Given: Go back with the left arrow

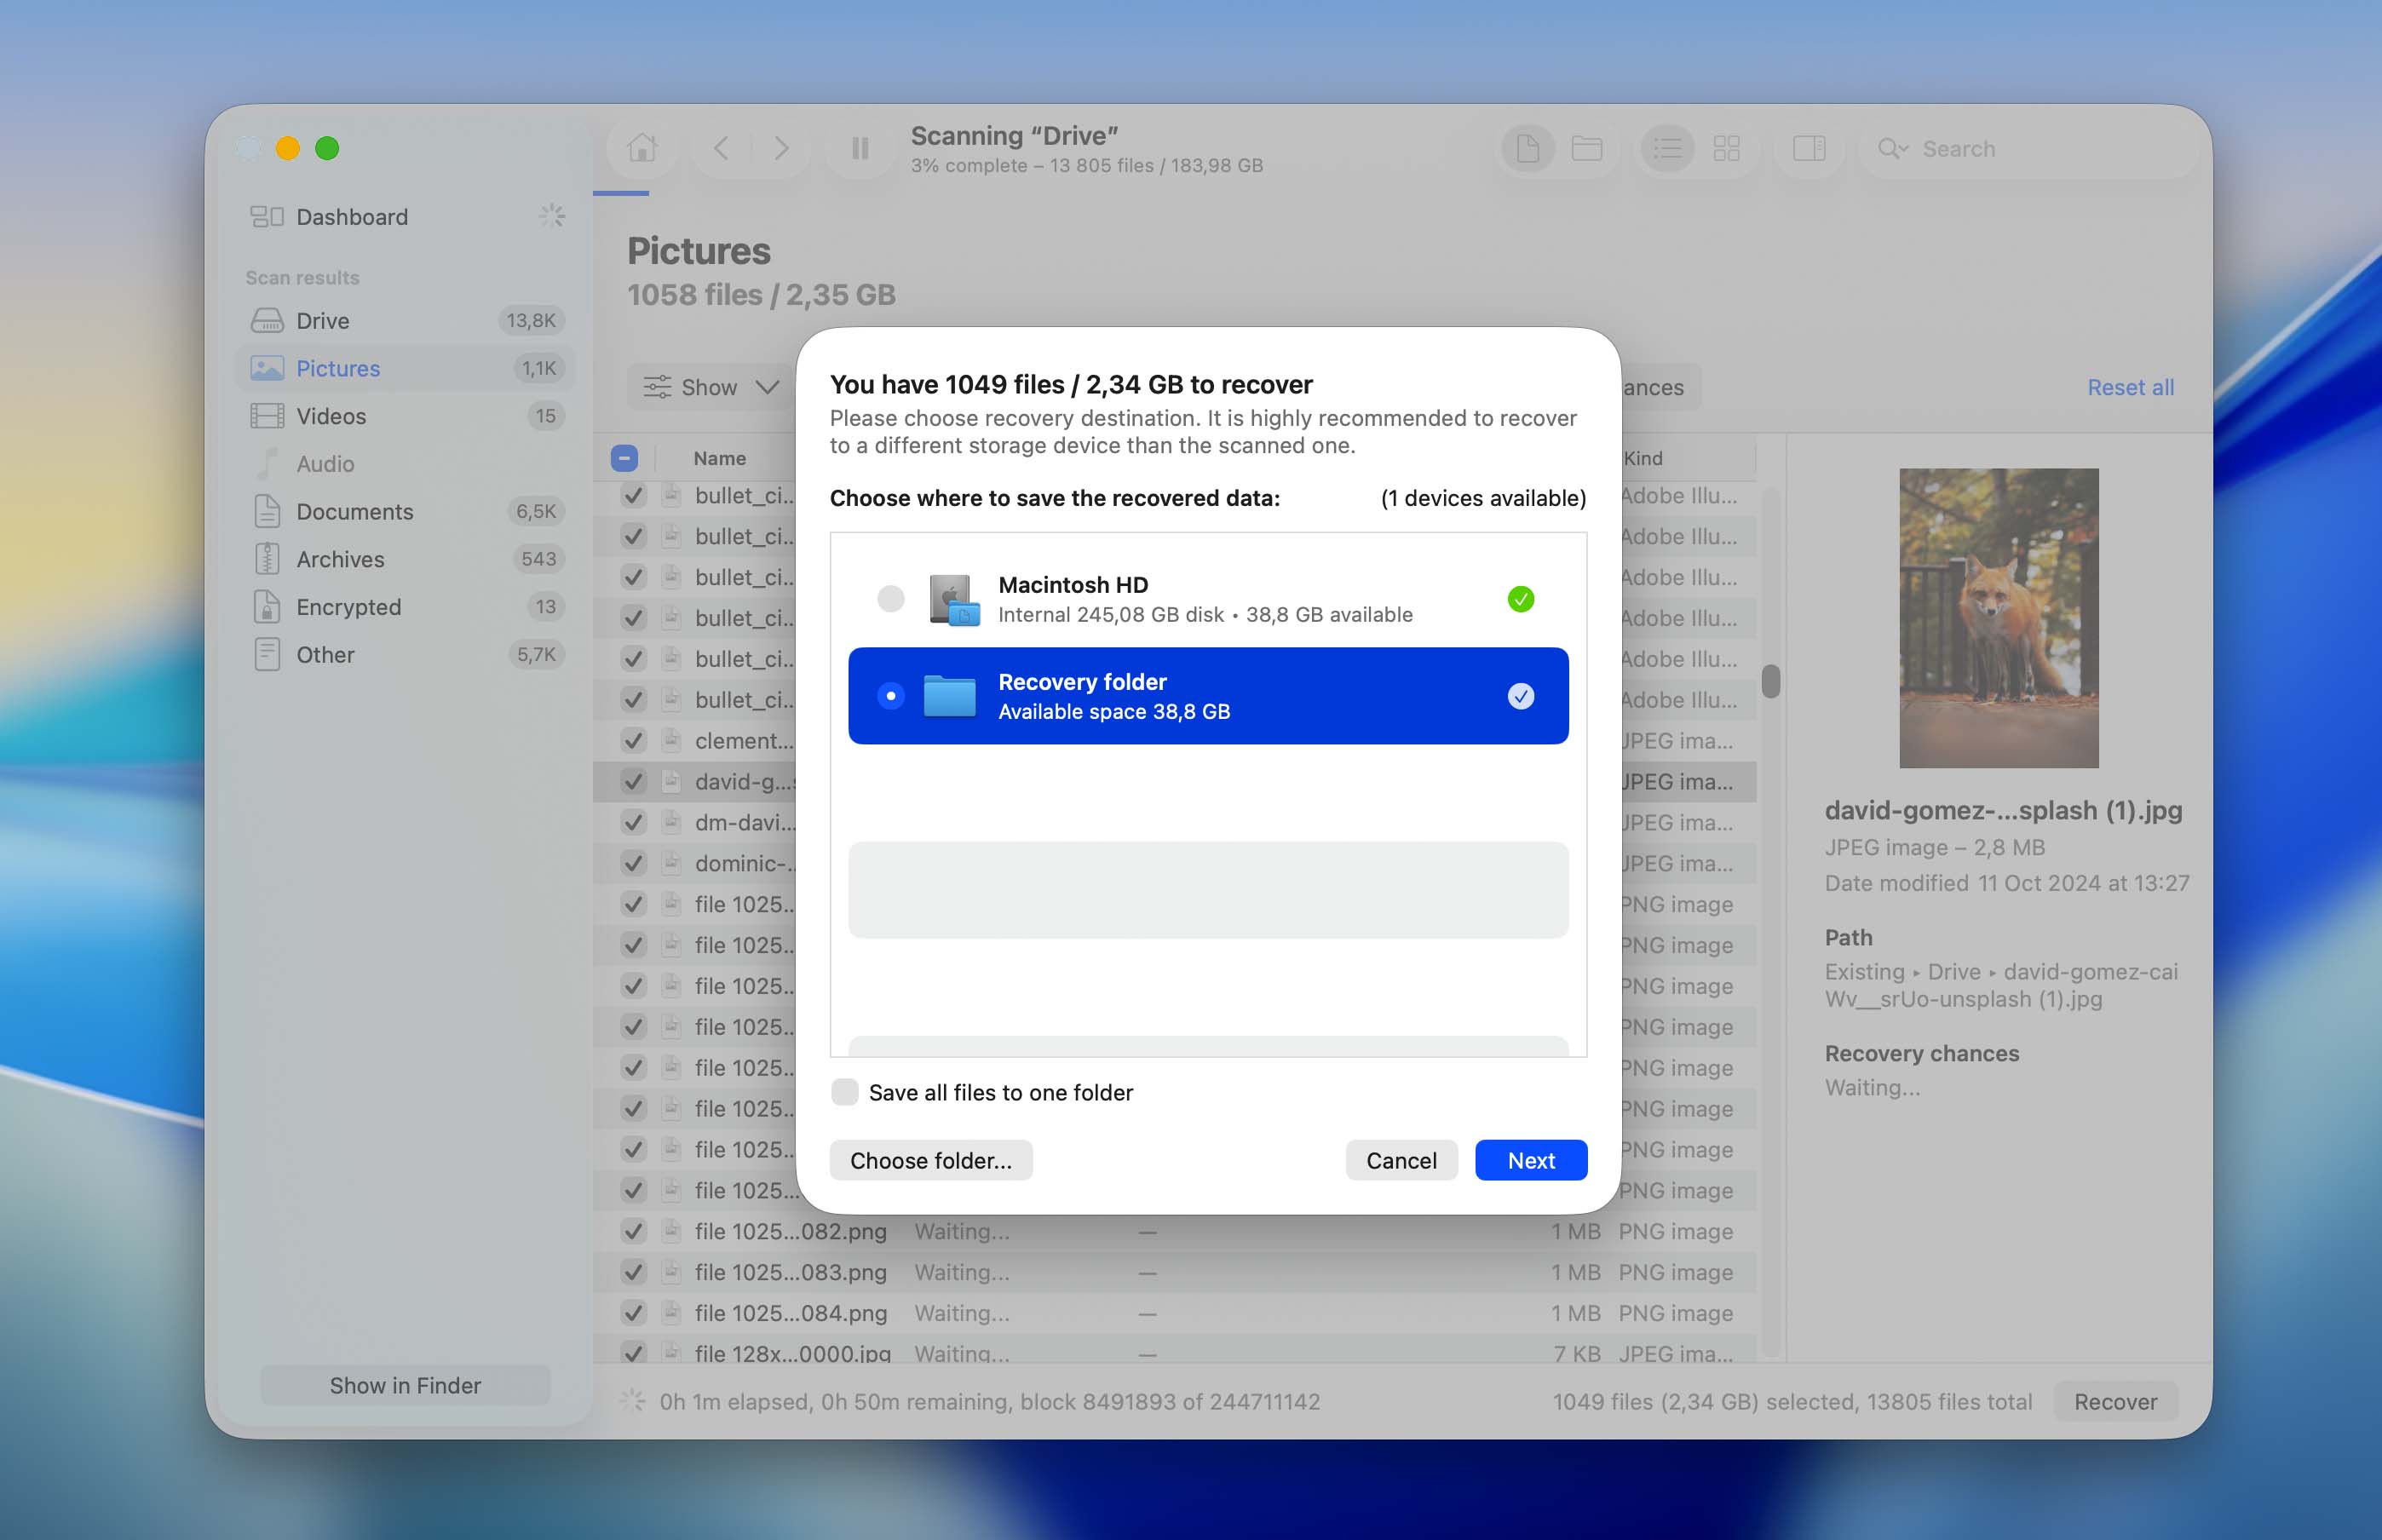Looking at the screenshot, I should pos(721,149).
